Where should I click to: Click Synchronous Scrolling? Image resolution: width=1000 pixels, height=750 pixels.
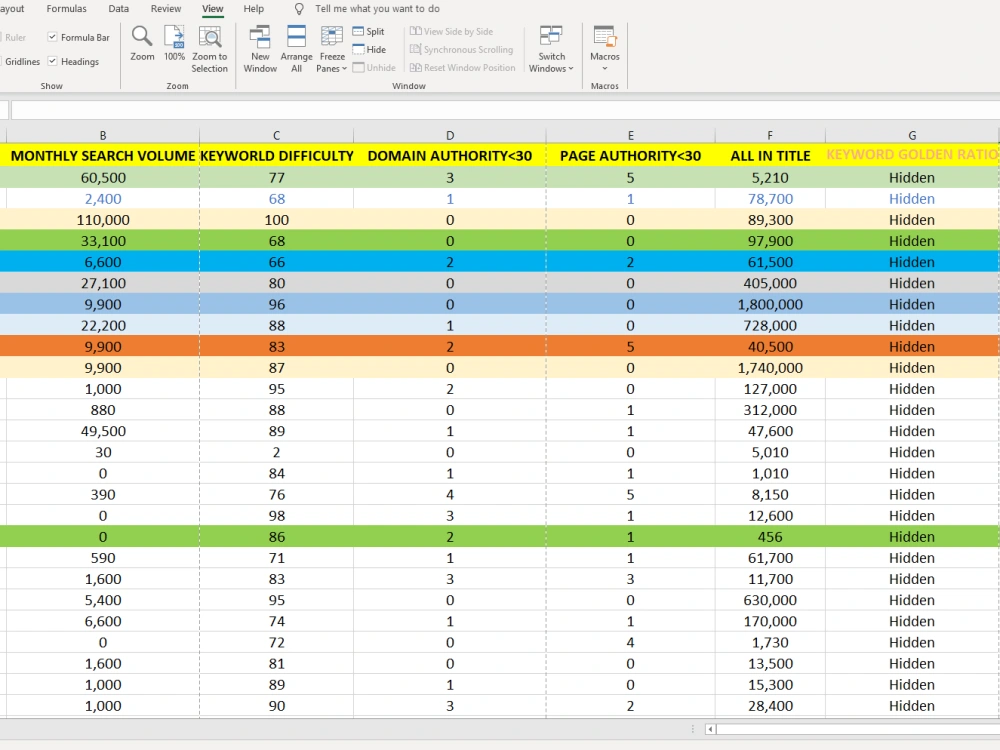pos(461,49)
